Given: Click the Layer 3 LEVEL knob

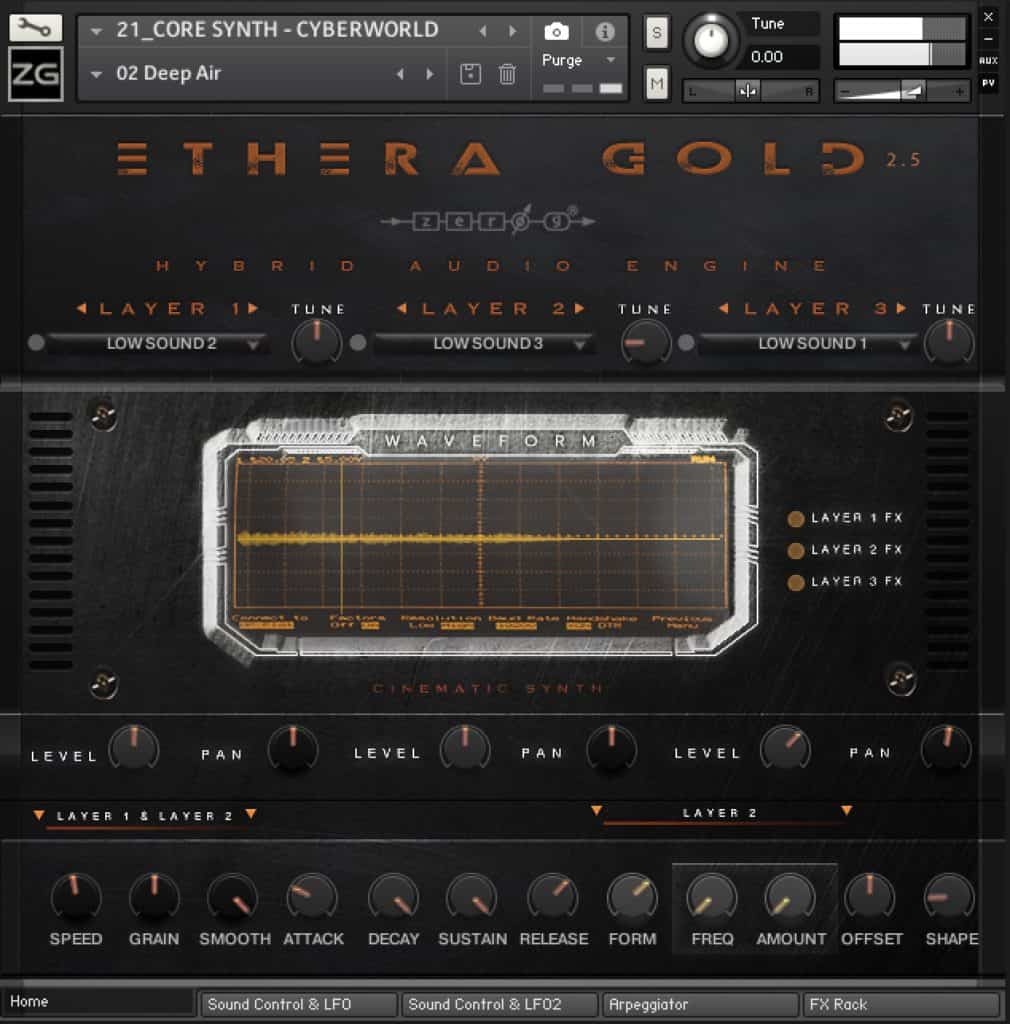Looking at the screenshot, I should pyautogui.click(x=785, y=748).
